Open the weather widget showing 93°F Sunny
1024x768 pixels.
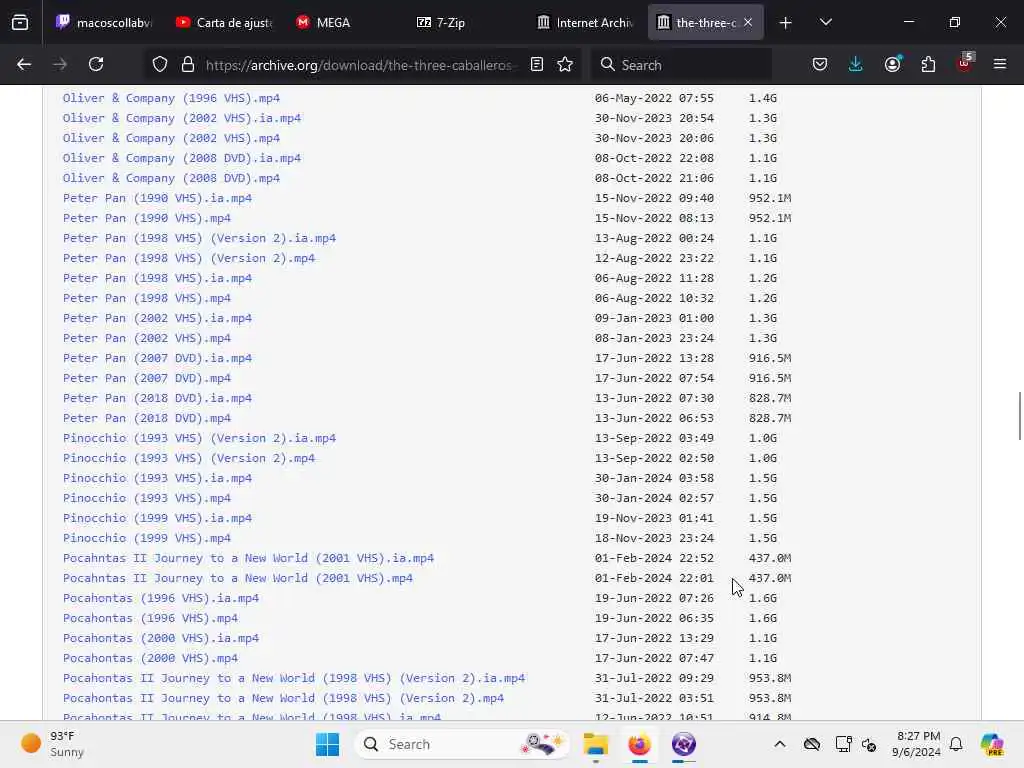click(x=54, y=744)
